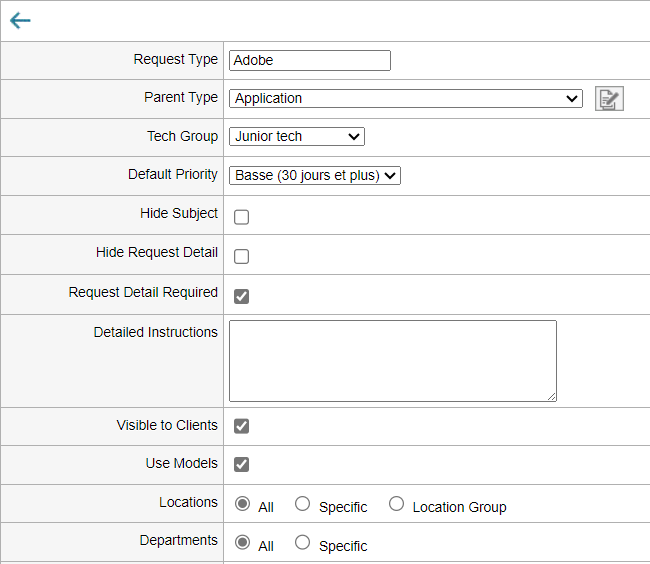Select All for Departments

click(x=242, y=542)
